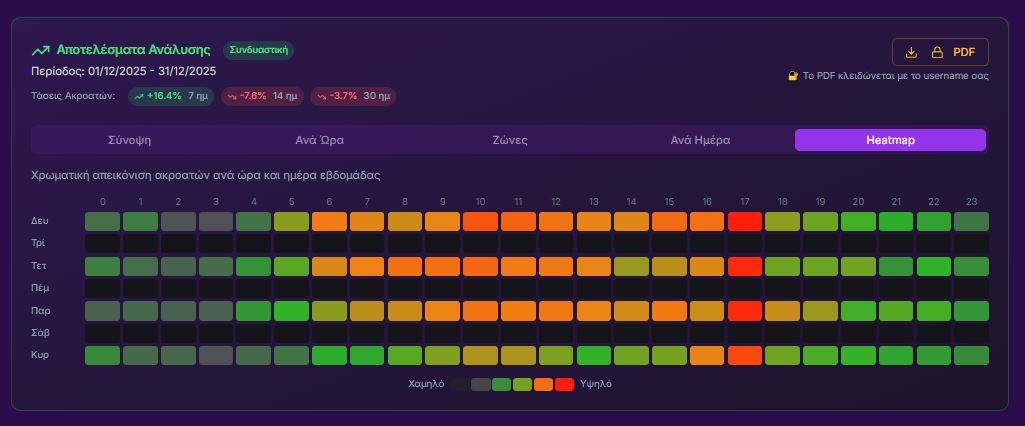Select the active Heatmap tab
Image resolution: width=1025 pixels, height=426 pixels.
(890, 140)
